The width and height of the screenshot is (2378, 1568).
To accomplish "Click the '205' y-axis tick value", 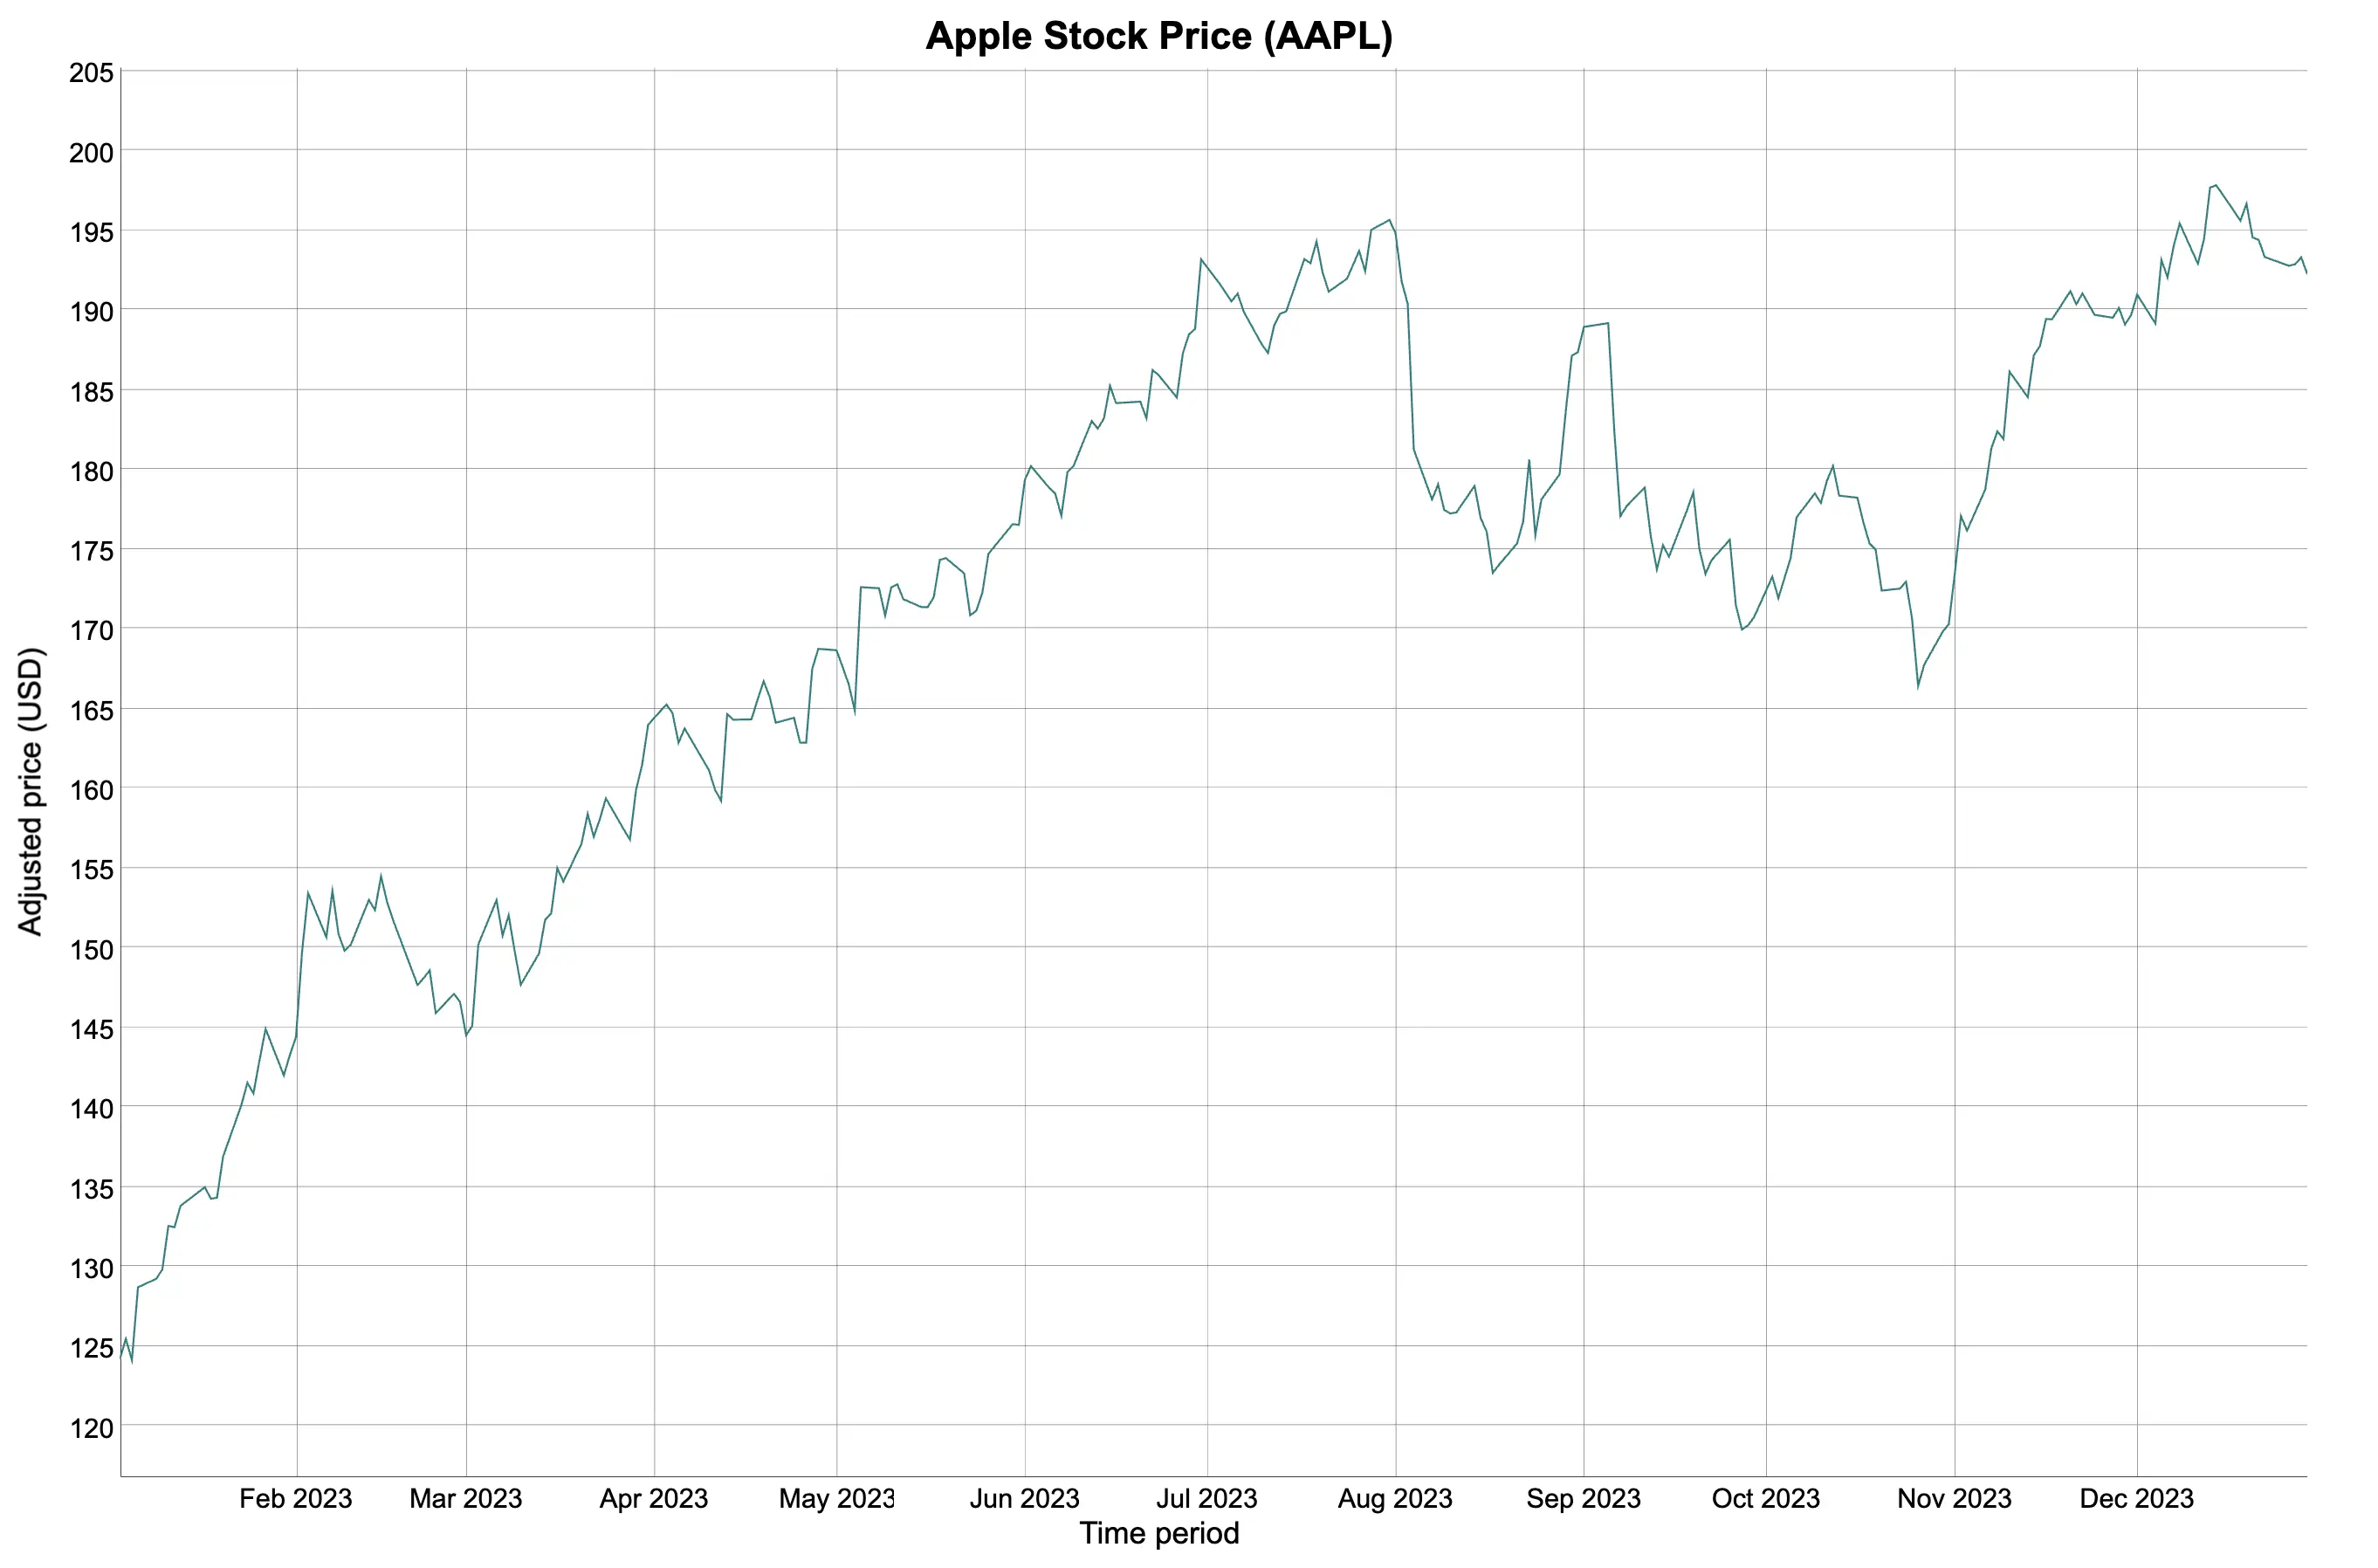I will tap(91, 72).
